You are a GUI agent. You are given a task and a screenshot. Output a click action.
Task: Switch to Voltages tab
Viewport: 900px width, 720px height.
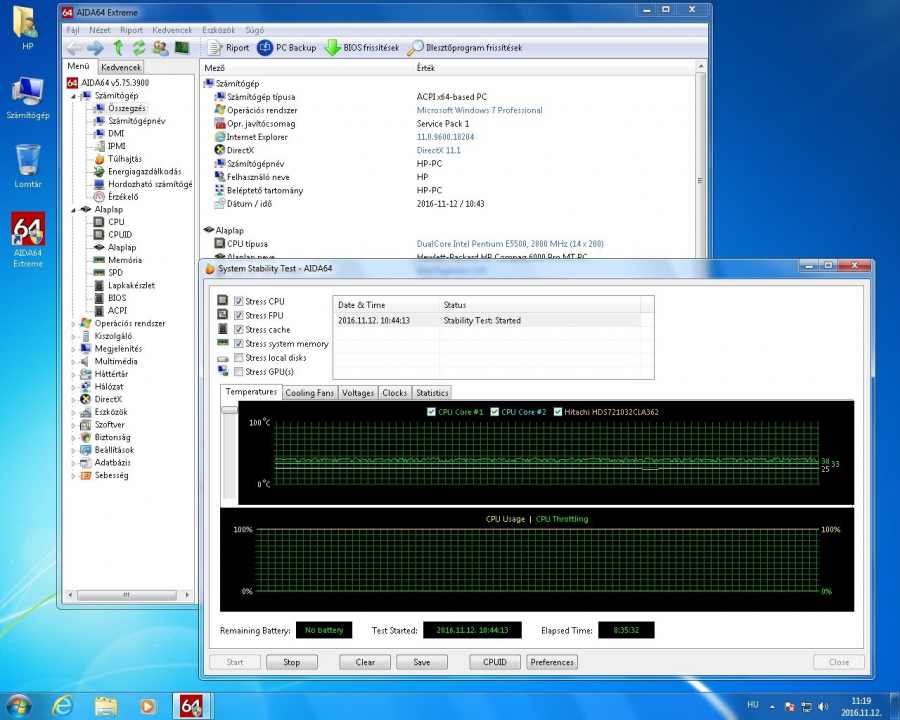pos(358,393)
